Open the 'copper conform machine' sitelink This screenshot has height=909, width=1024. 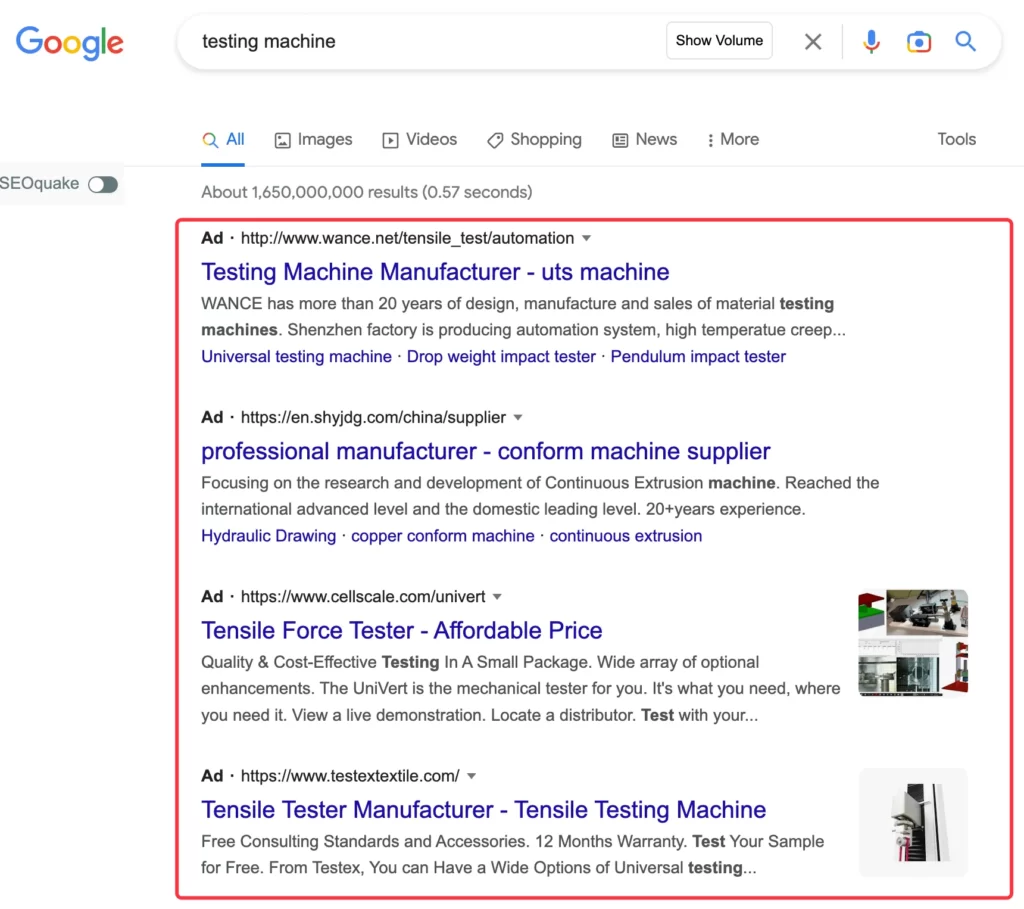pyautogui.click(x=443, y=536)
